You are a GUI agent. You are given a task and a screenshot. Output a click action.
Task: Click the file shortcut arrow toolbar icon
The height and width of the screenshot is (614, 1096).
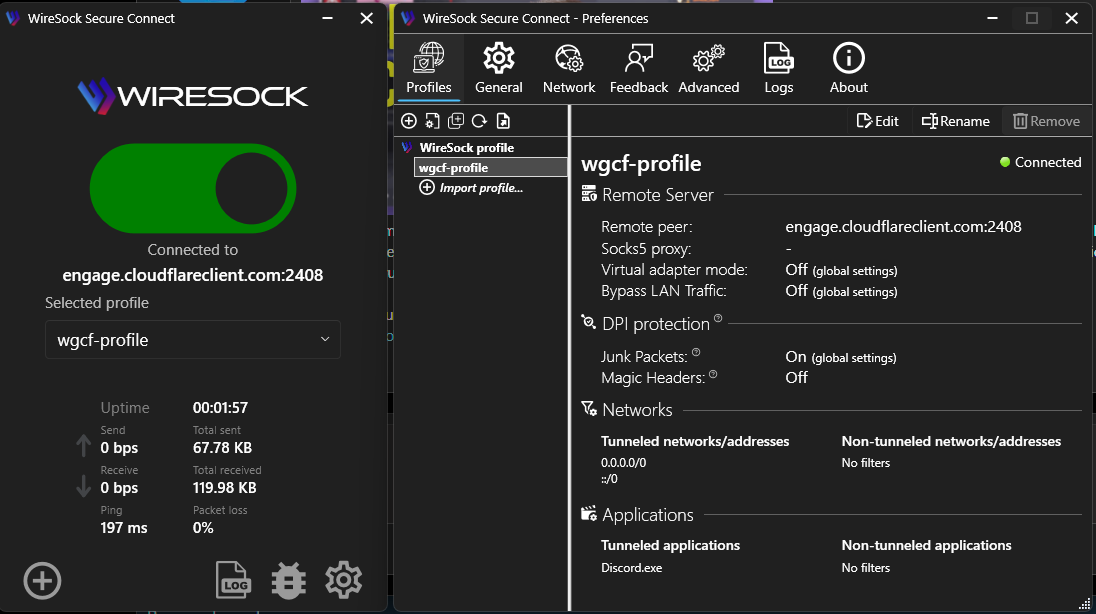click(503, 121)
